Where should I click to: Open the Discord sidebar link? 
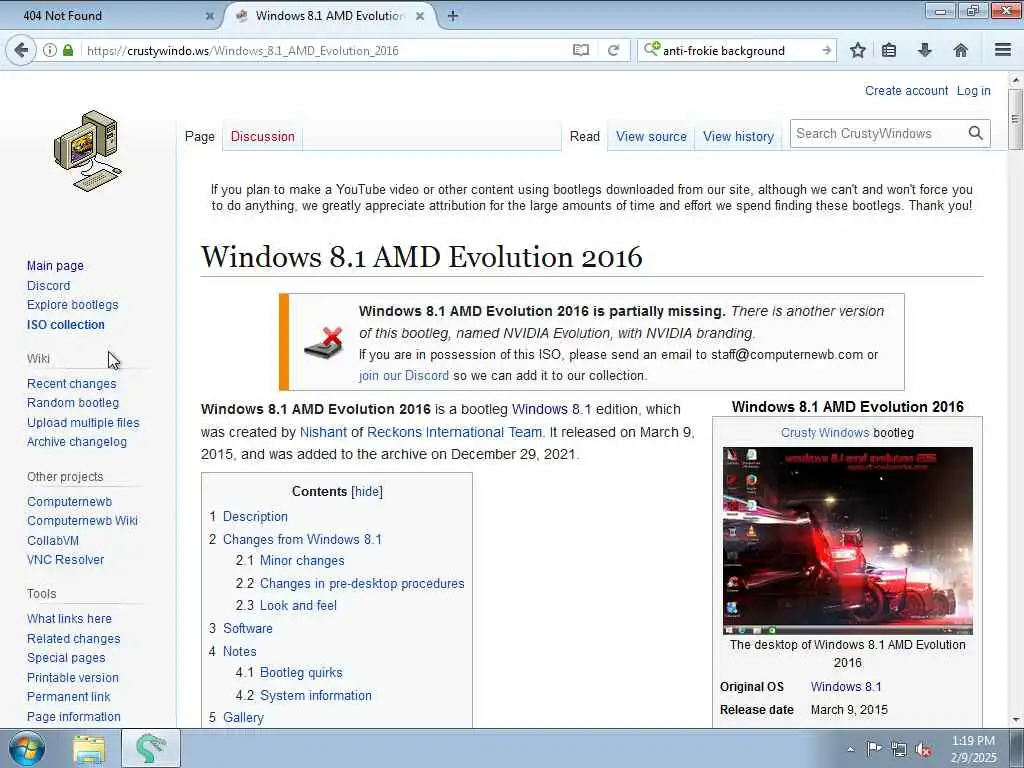(48, 285)
